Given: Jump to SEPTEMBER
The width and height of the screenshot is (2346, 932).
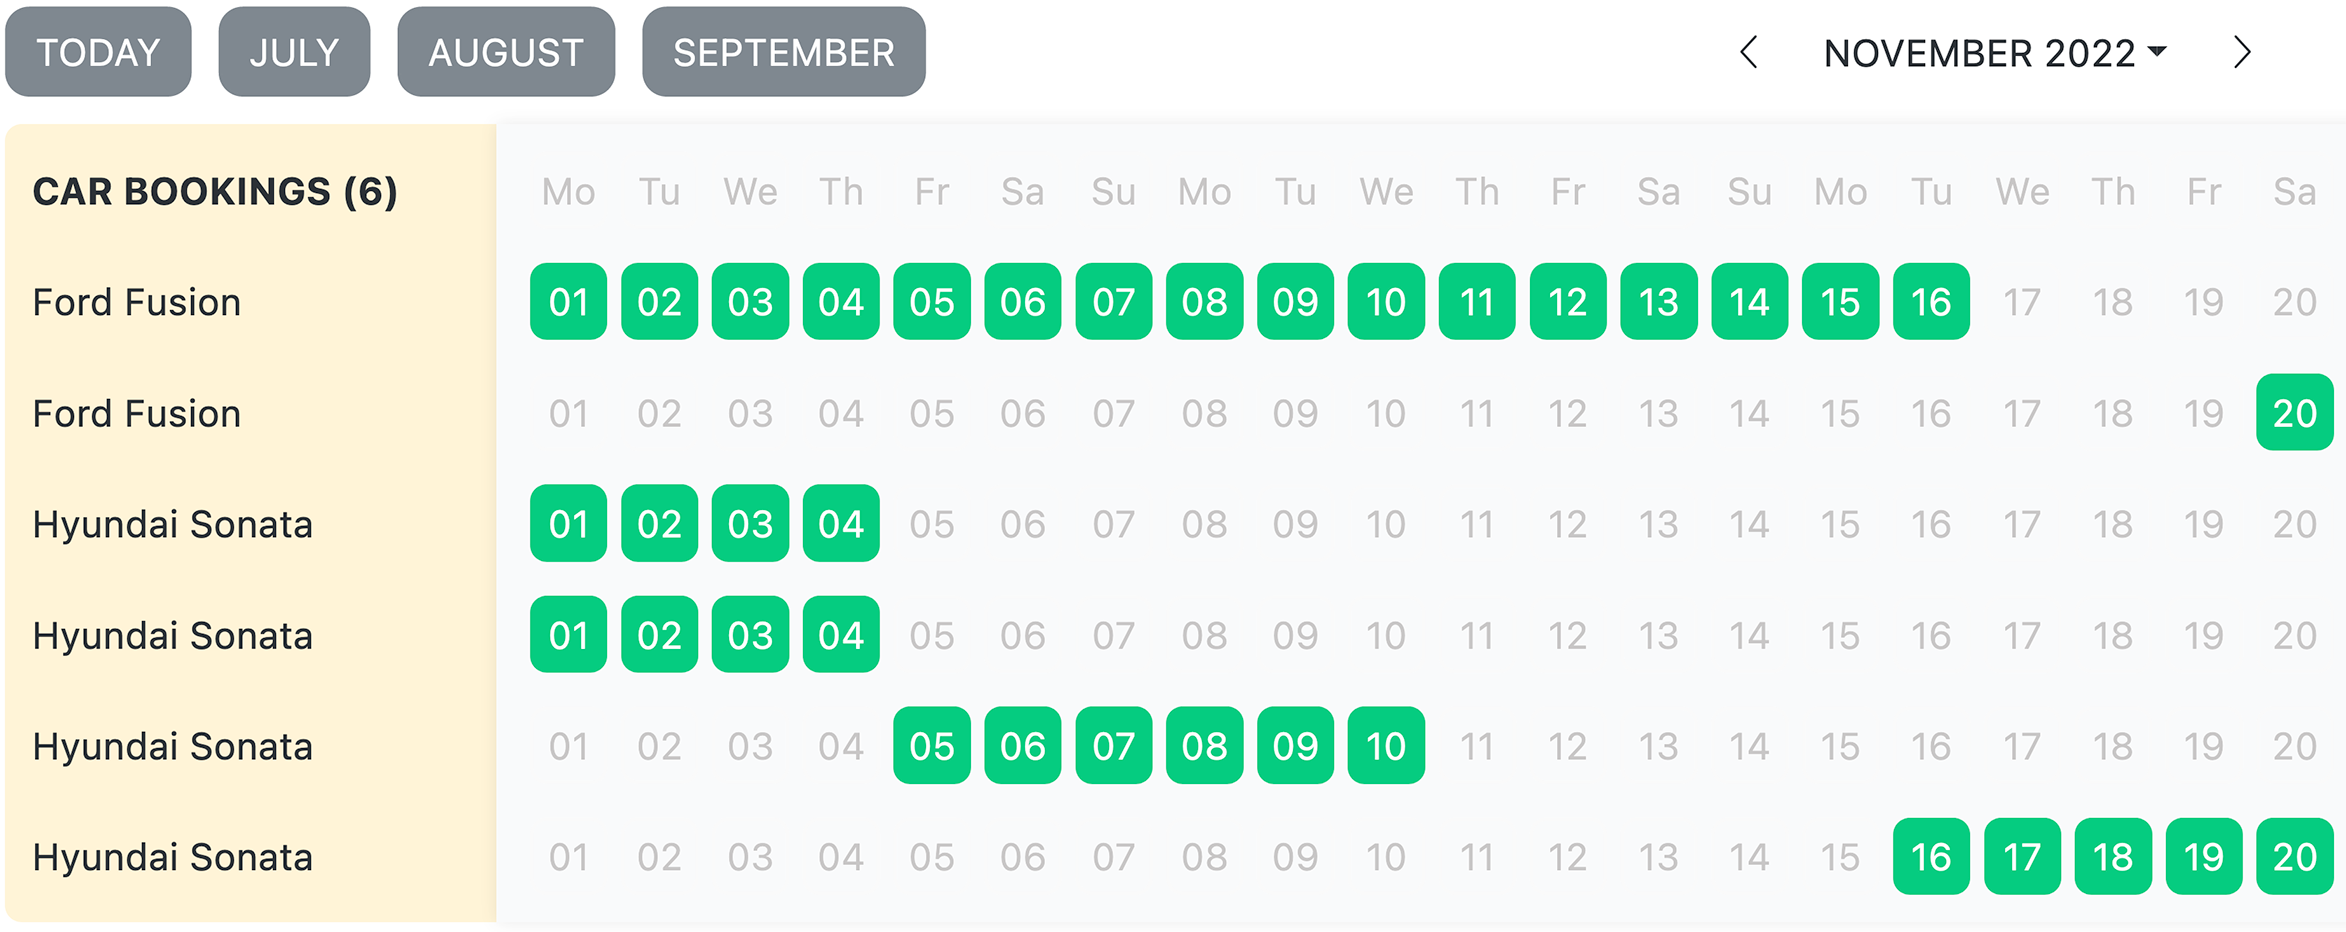Looking at the screenshot, I should [783, 52].
